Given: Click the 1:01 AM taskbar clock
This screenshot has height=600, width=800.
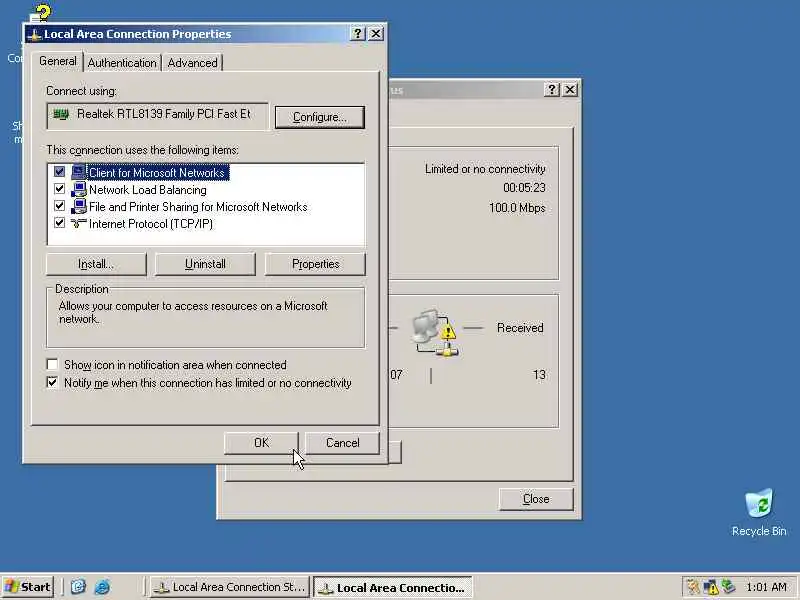Looking at the screenshot, I should point(766,587).
